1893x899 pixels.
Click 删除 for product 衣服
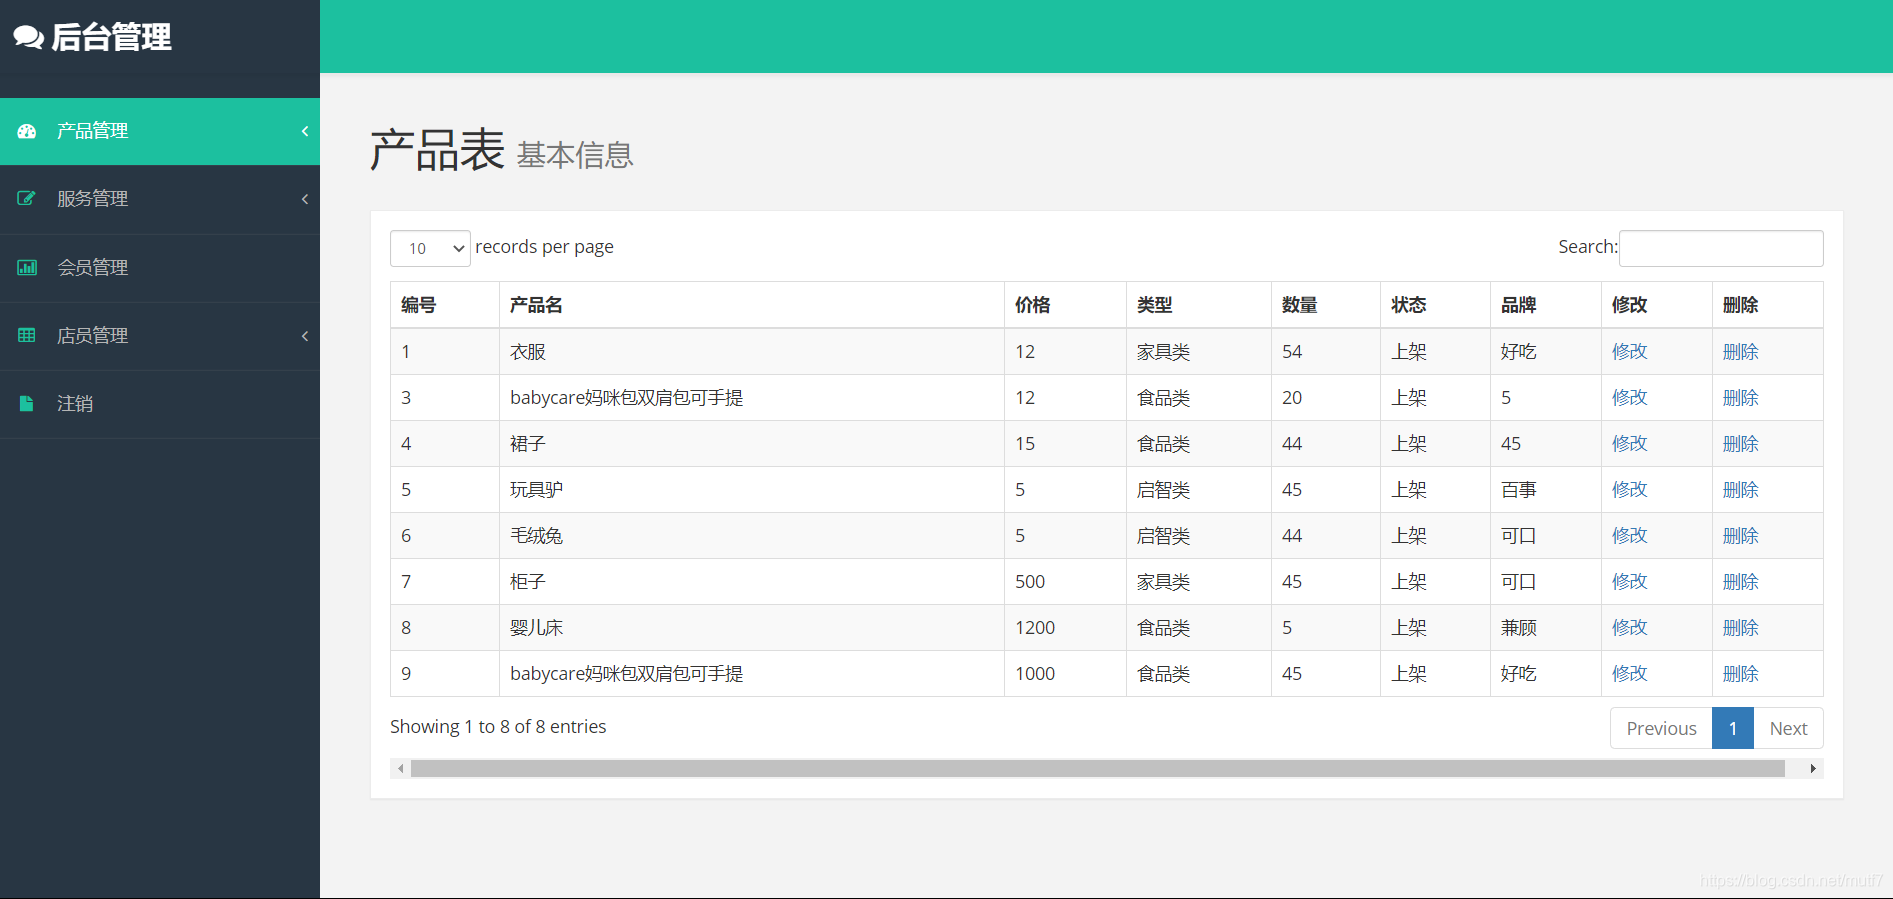click(1740, 352)
